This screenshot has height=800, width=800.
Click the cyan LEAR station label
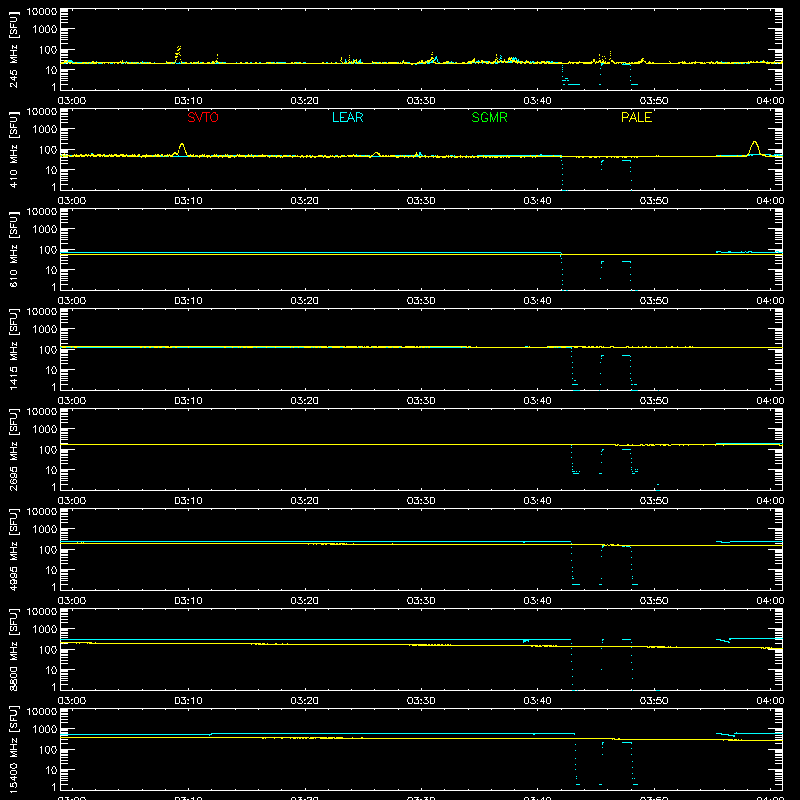347,117
